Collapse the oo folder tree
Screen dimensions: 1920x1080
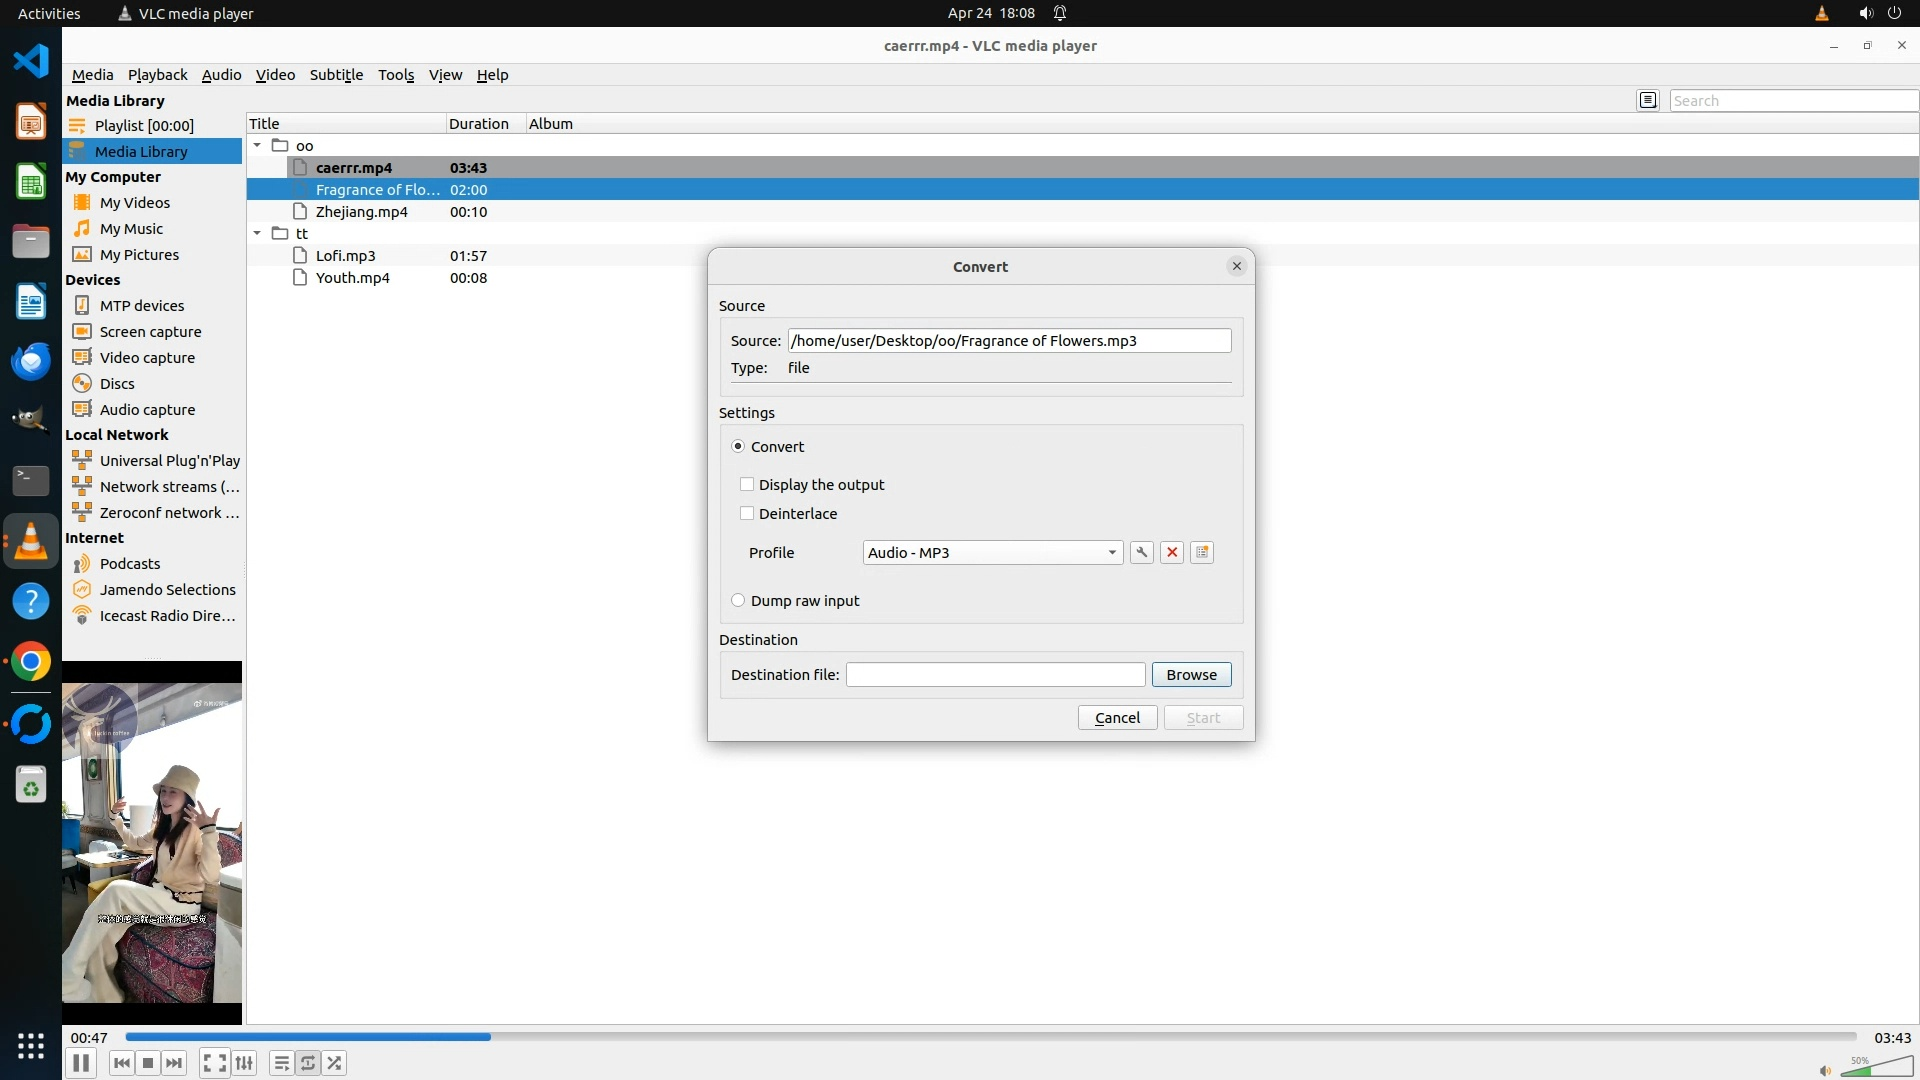pos(257,146)
